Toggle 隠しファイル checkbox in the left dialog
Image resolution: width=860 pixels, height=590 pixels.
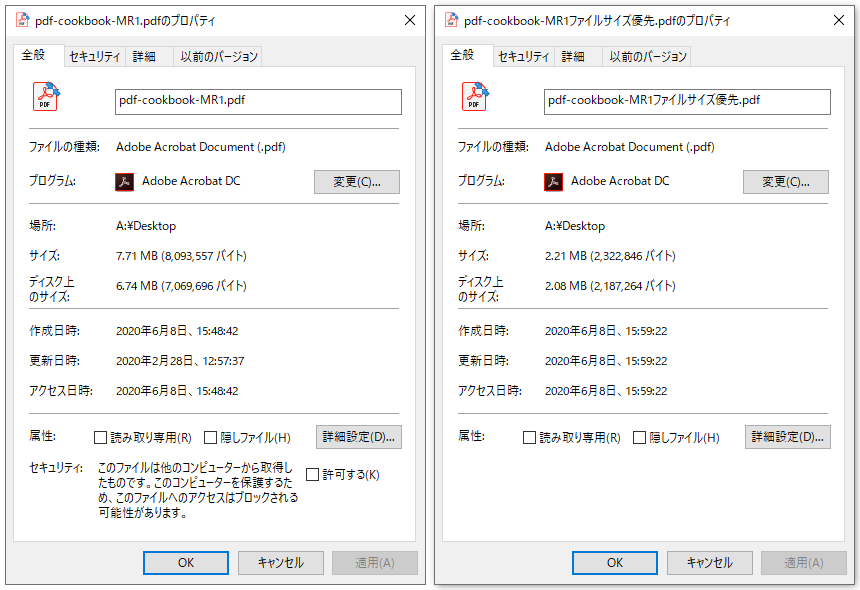(211, 437)
